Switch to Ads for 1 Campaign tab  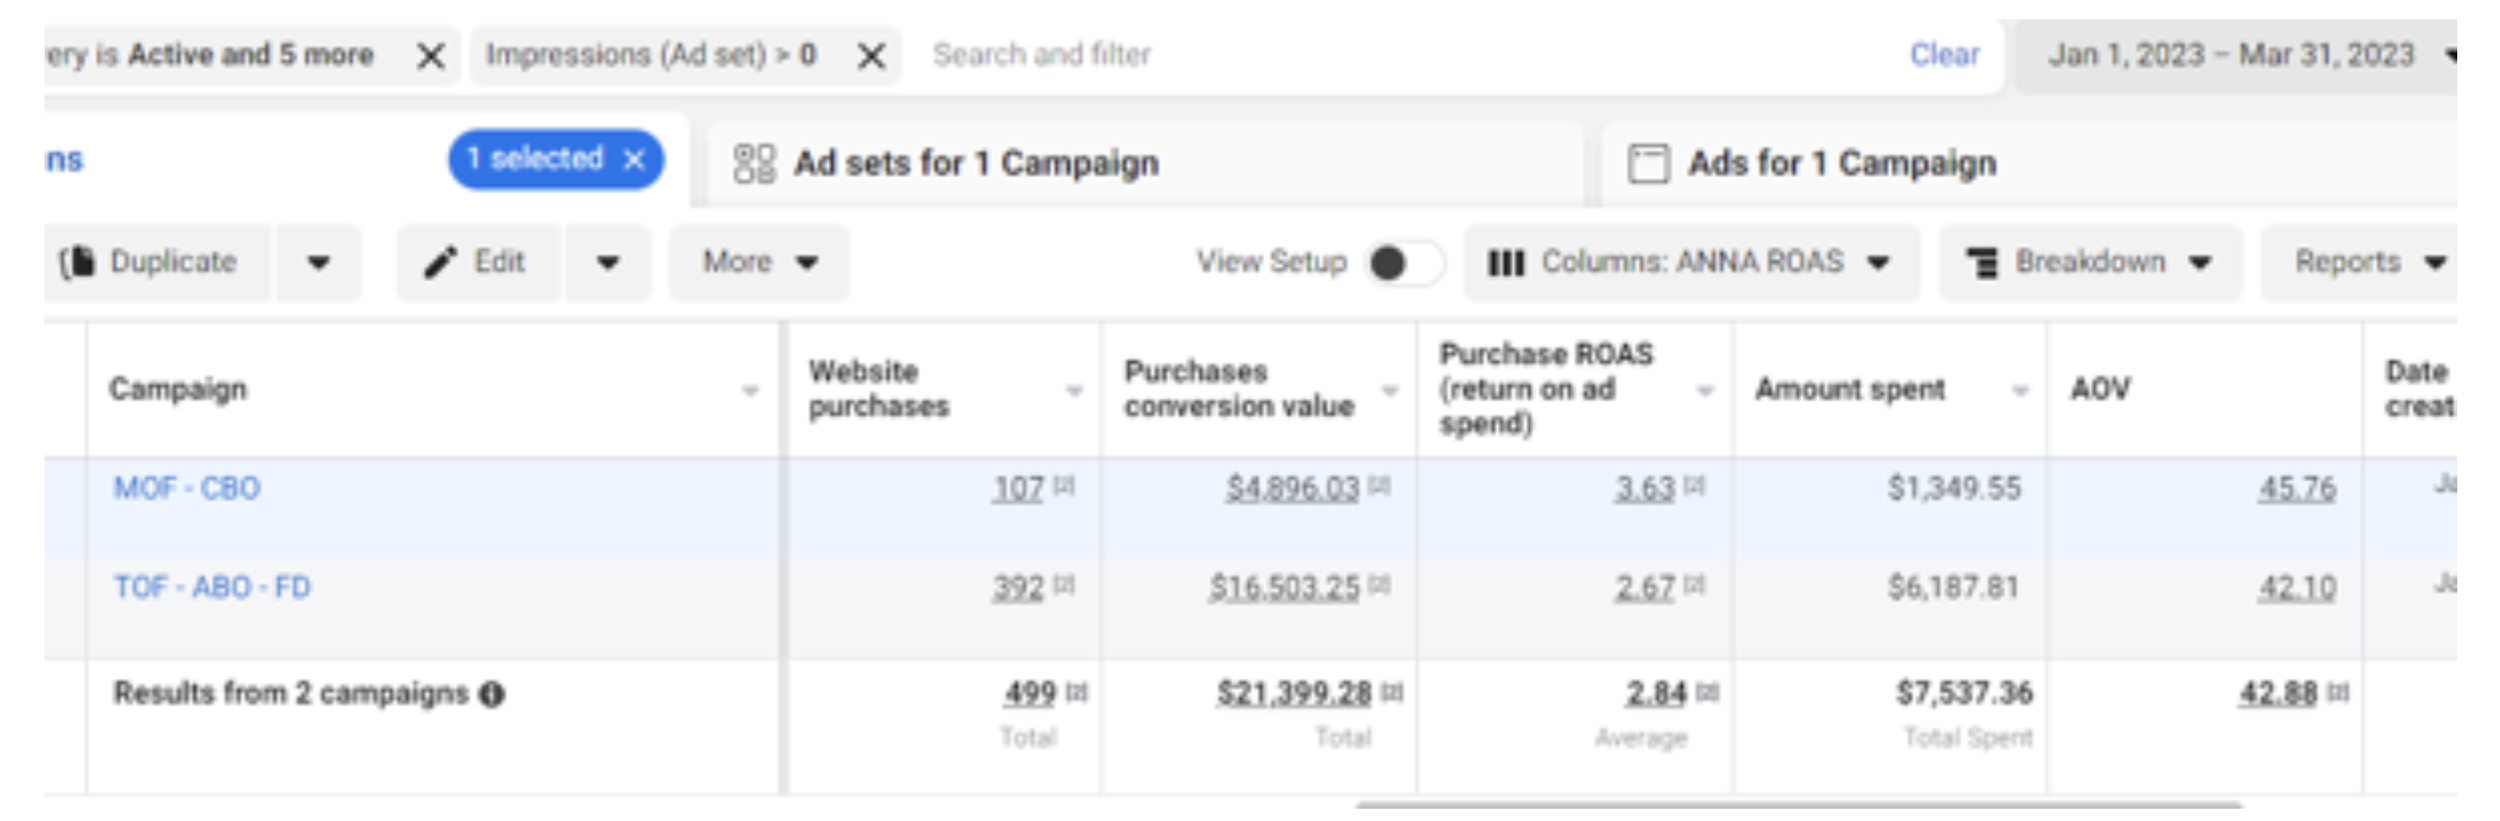tap(2030, 164)
